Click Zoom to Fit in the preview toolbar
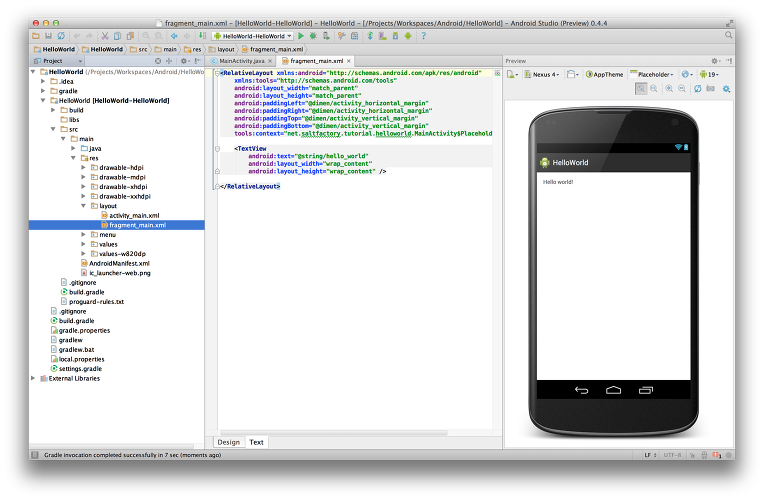The image size is (764, 500). click(x=641, y=89)
